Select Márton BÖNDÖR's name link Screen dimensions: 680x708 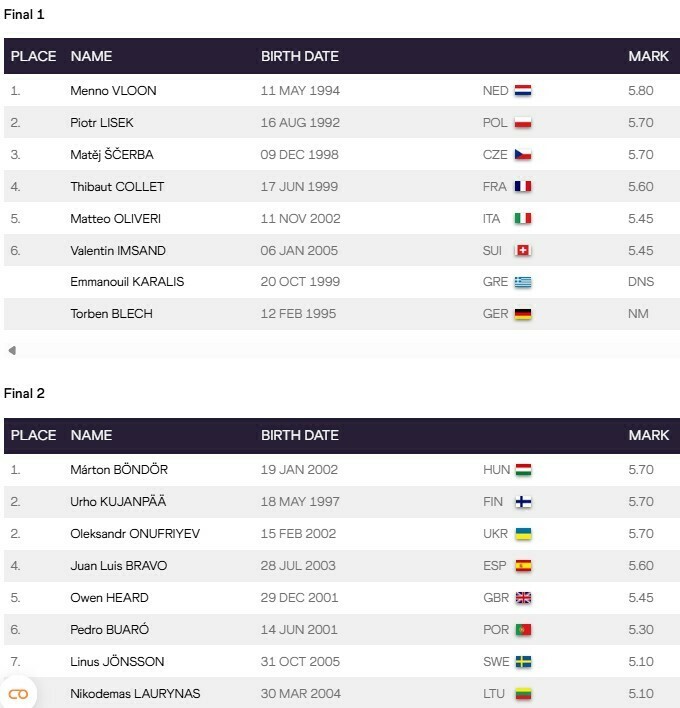pos(119,470)
